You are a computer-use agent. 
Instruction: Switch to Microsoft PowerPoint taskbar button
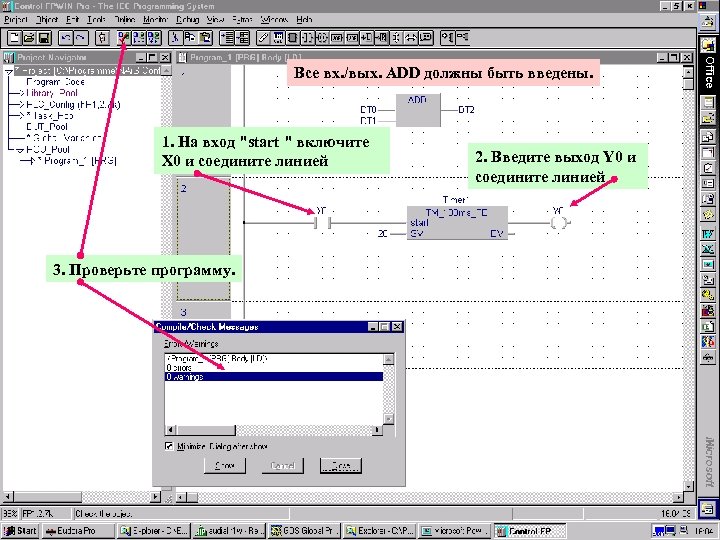[455, 531]
